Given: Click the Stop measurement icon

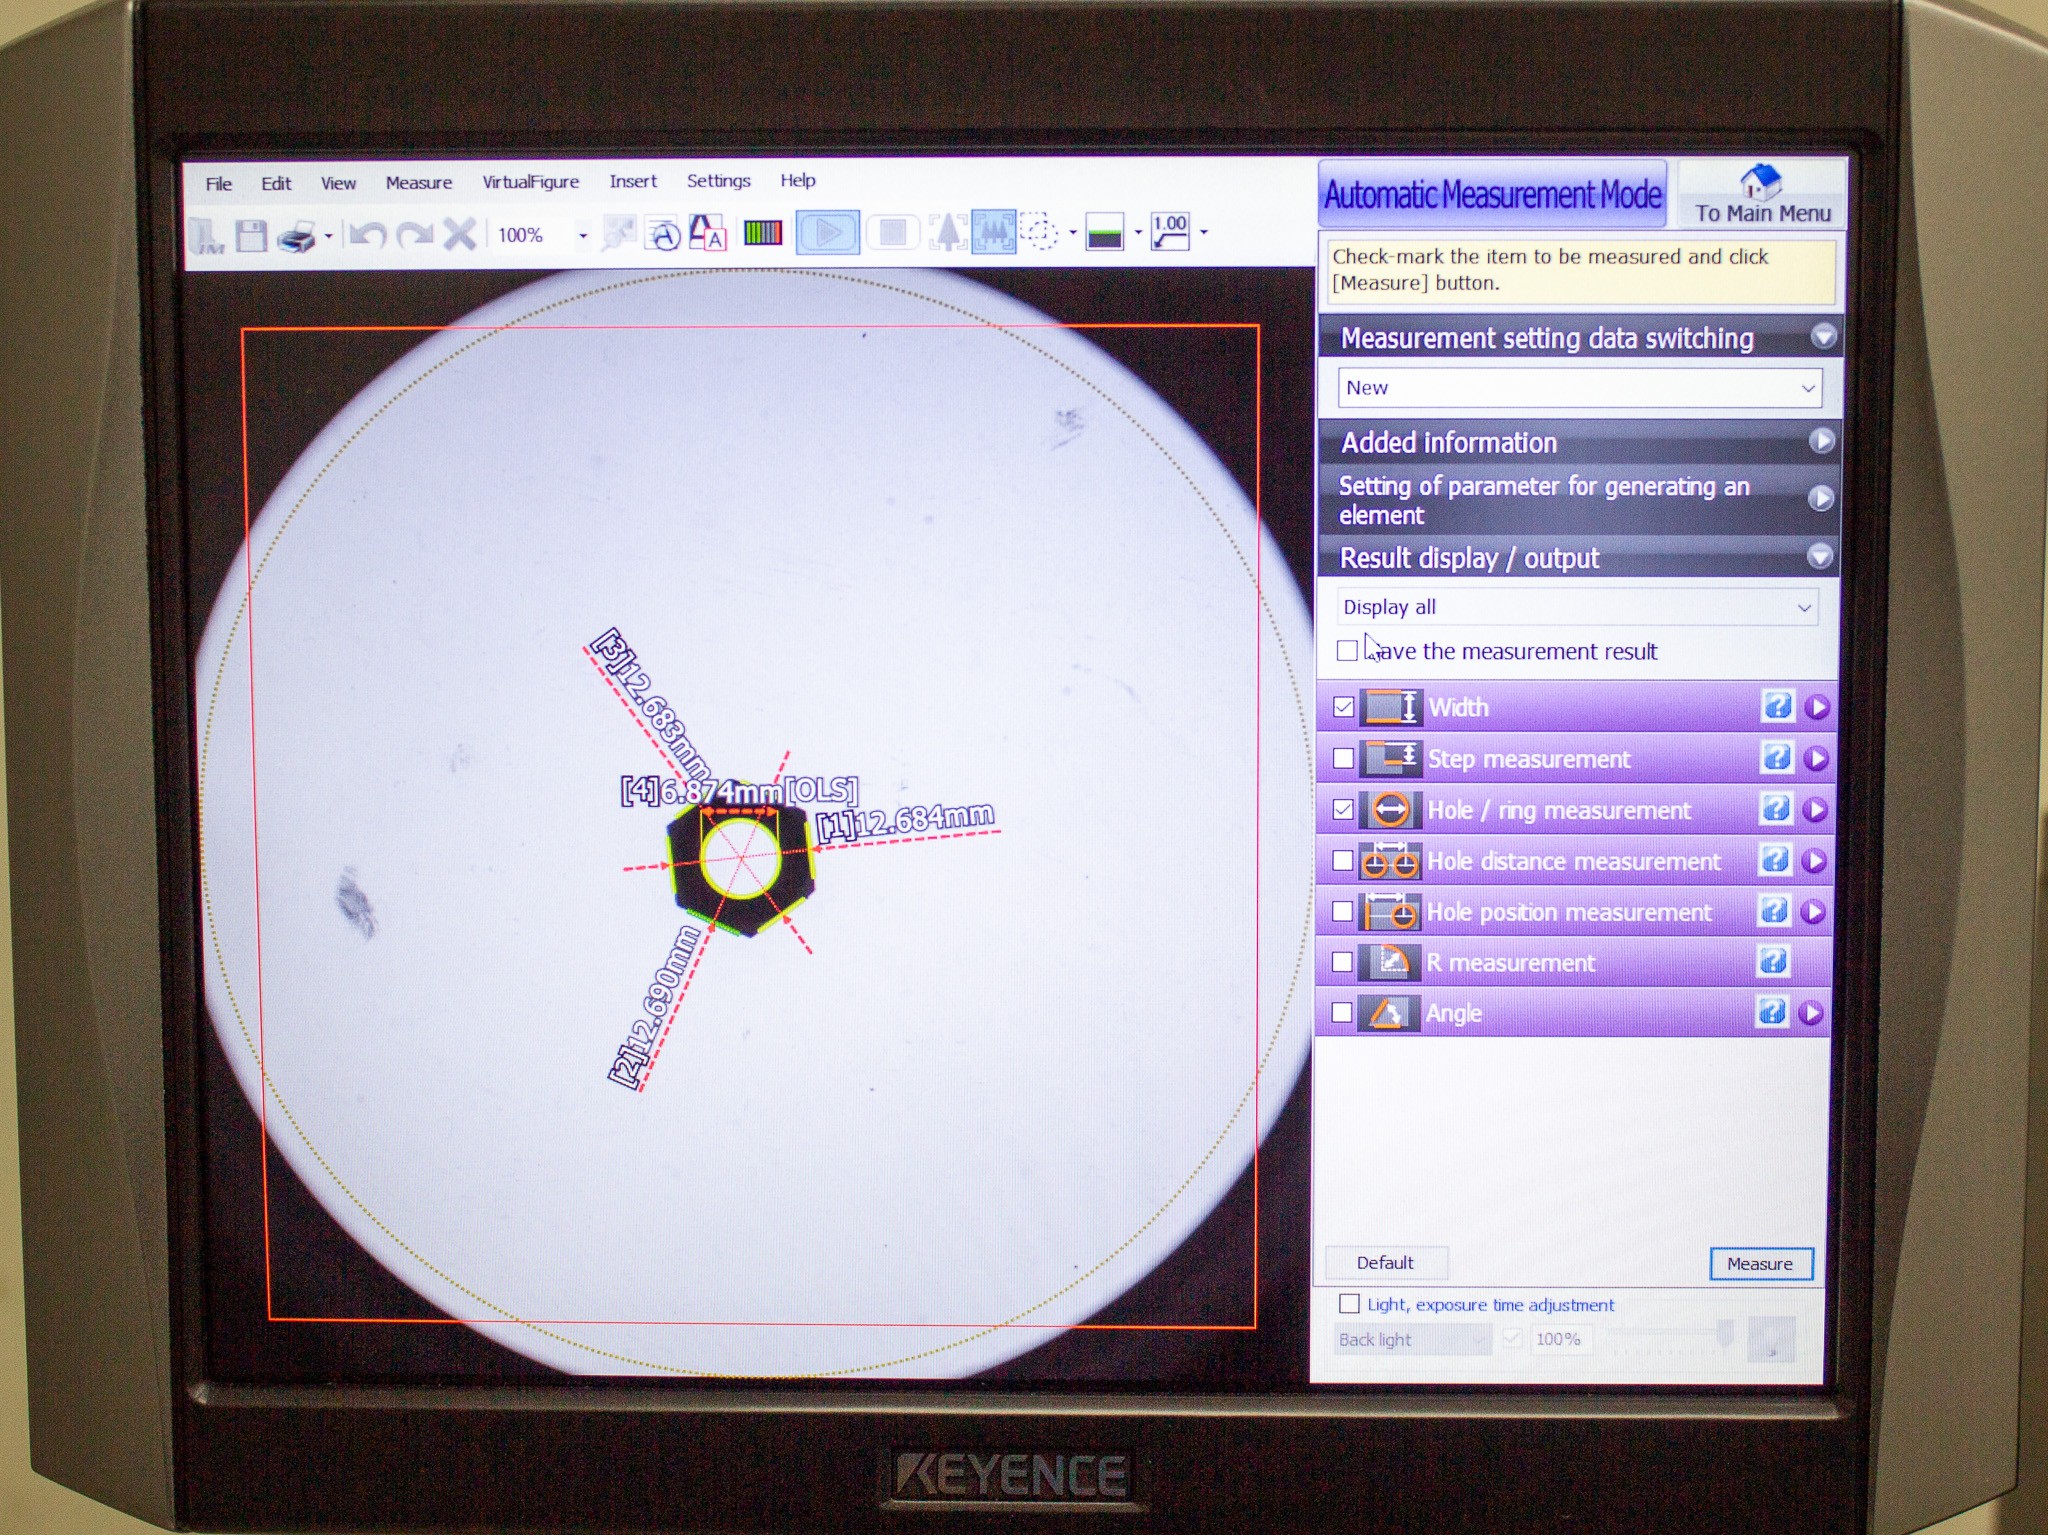Looking at the screenshot, I should coord(895,233).
